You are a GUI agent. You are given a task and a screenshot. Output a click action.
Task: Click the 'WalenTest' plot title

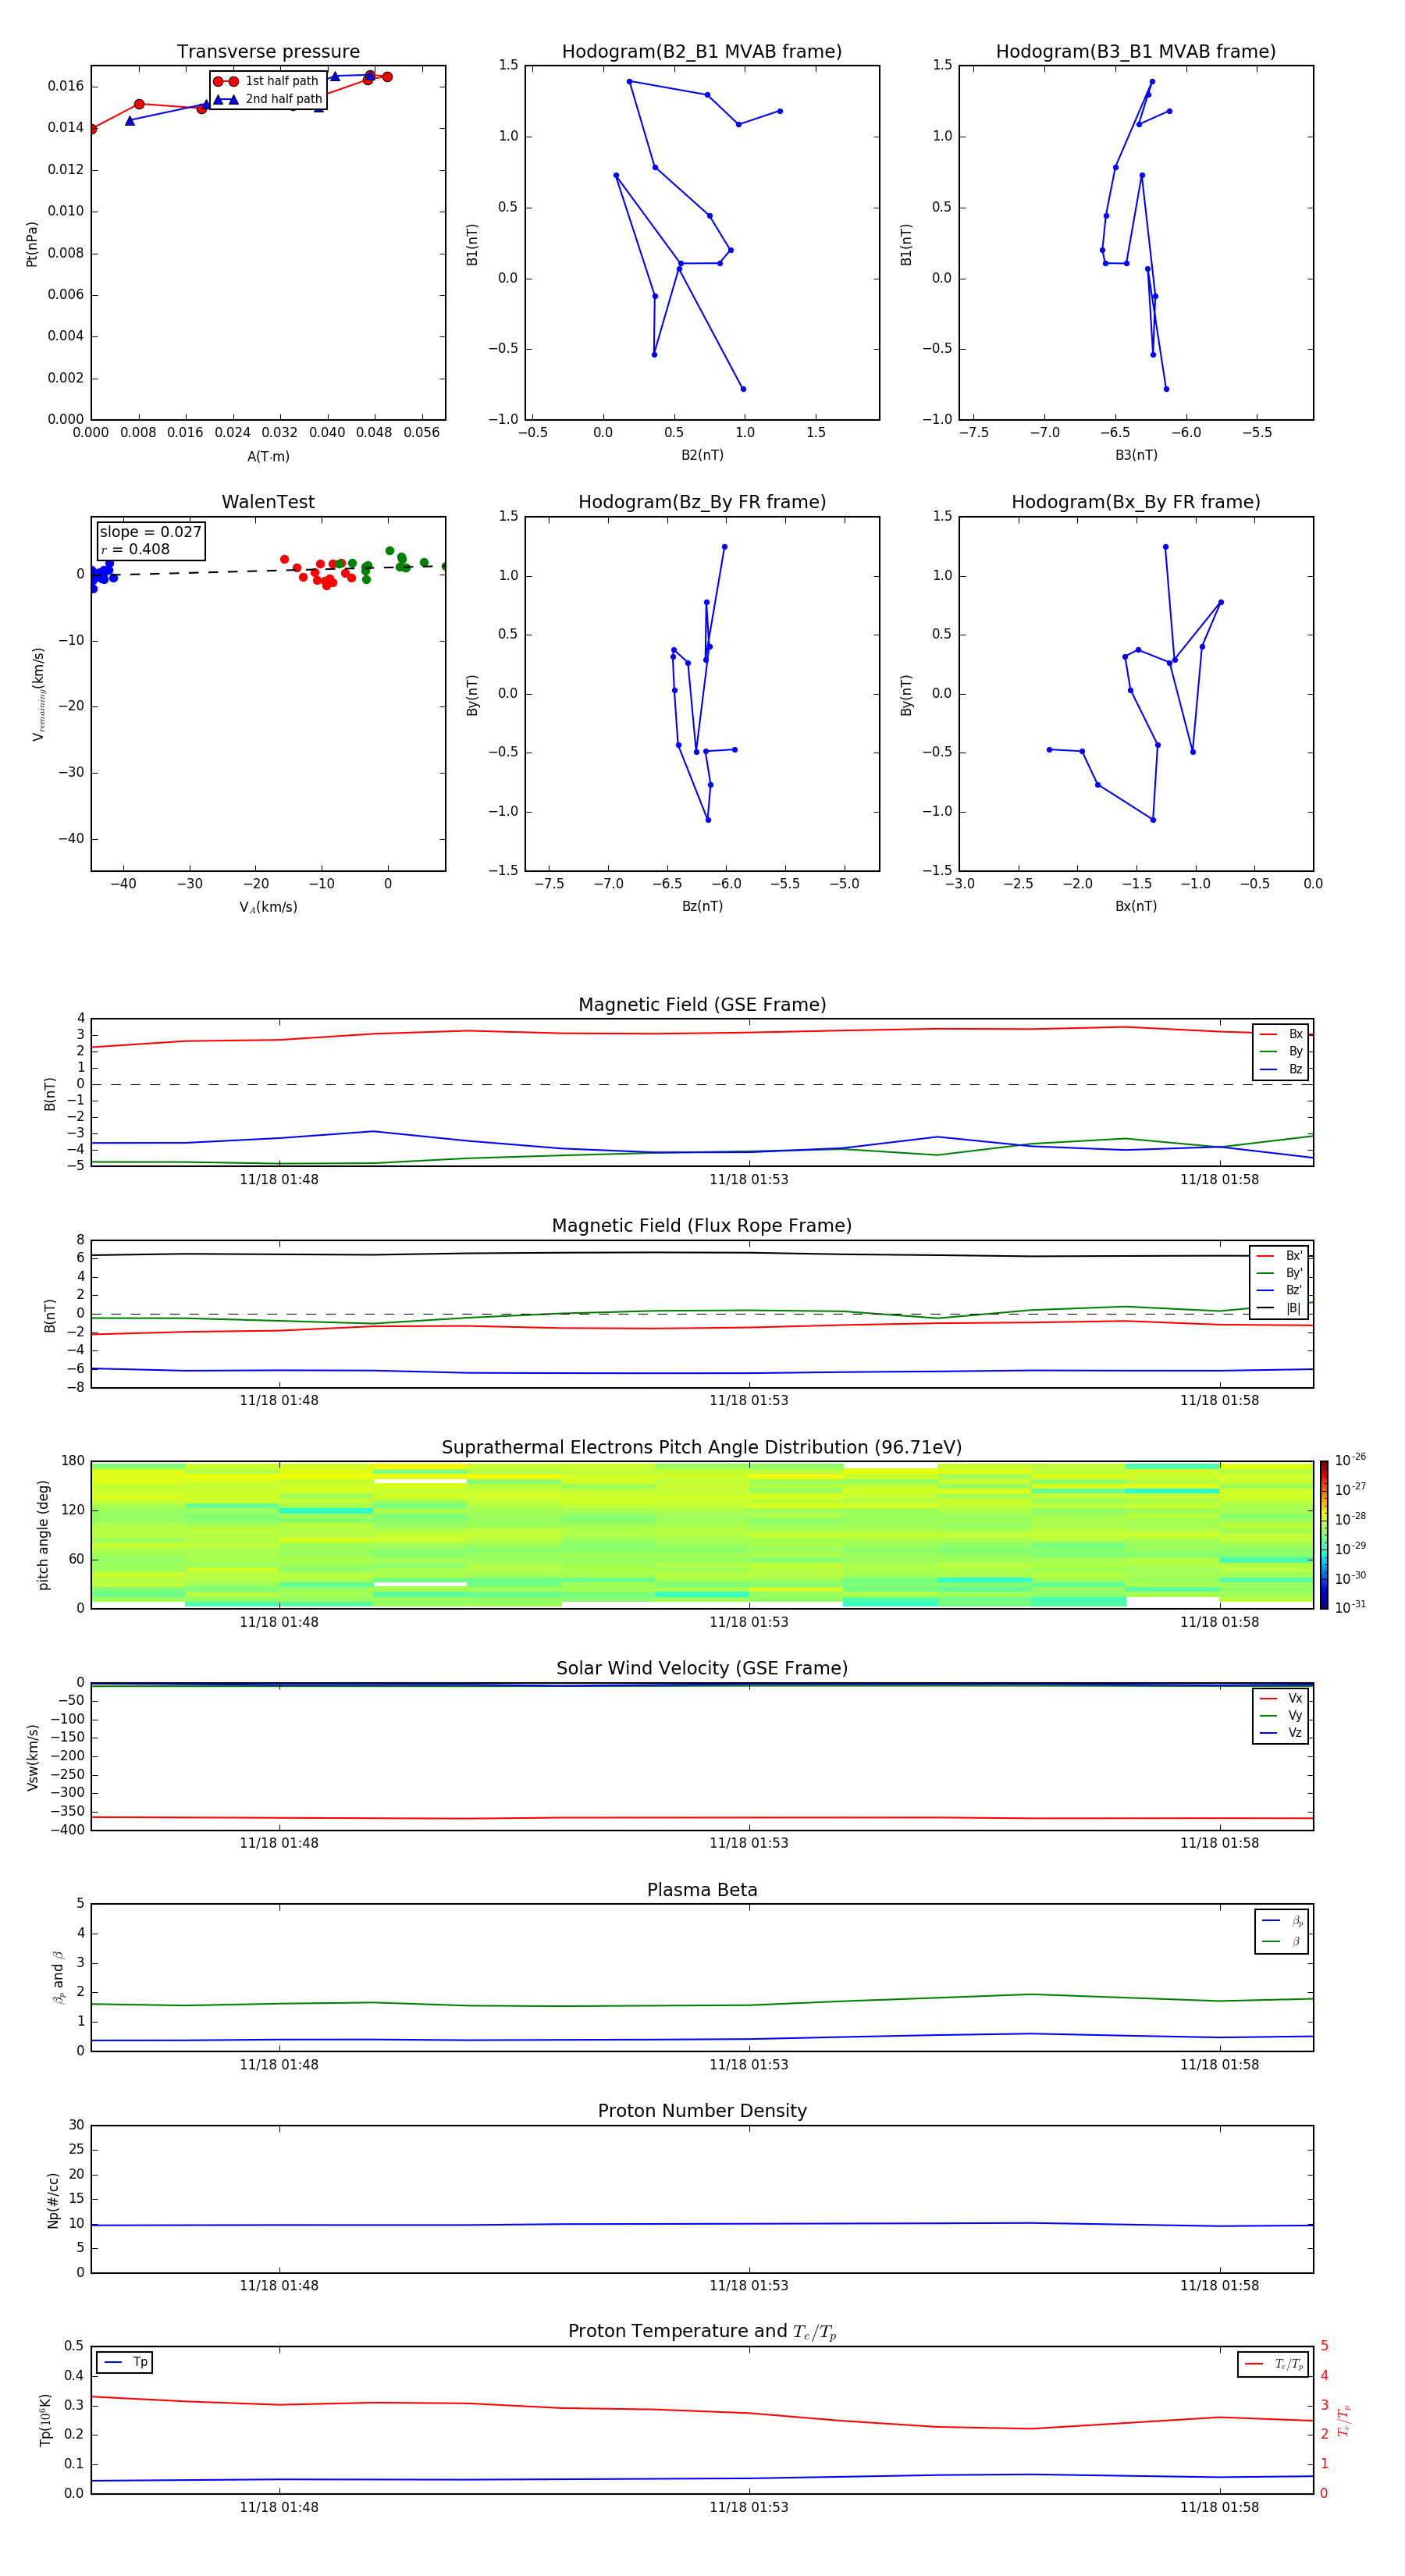[268, 502]
